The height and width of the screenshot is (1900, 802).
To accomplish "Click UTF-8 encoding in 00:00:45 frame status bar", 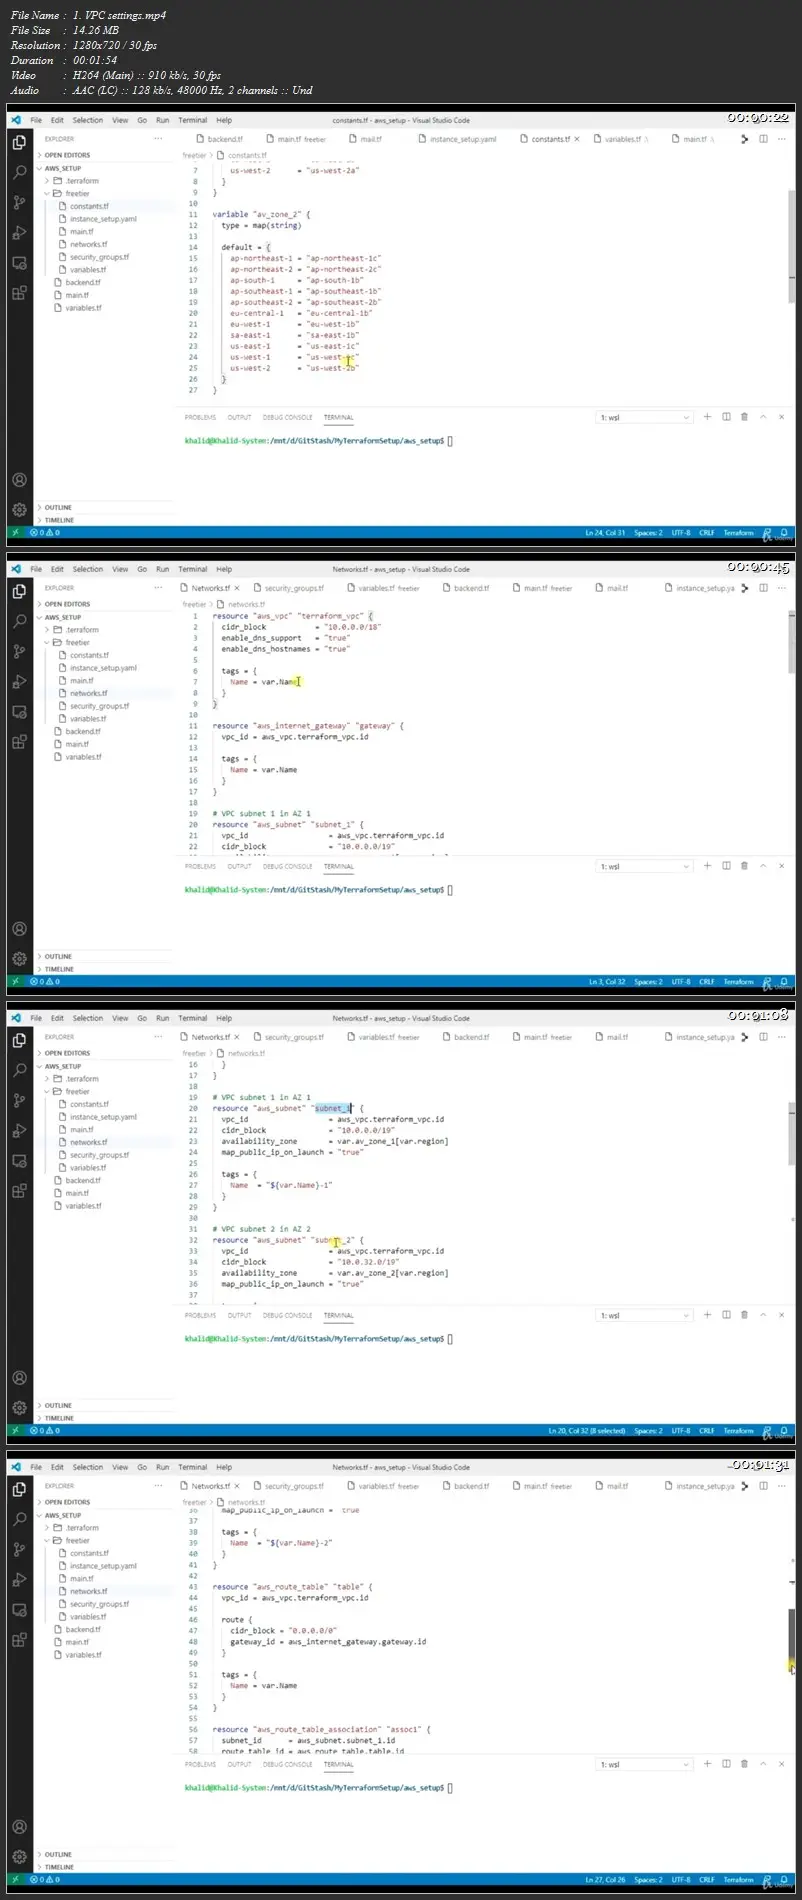I will click(681, 982).
